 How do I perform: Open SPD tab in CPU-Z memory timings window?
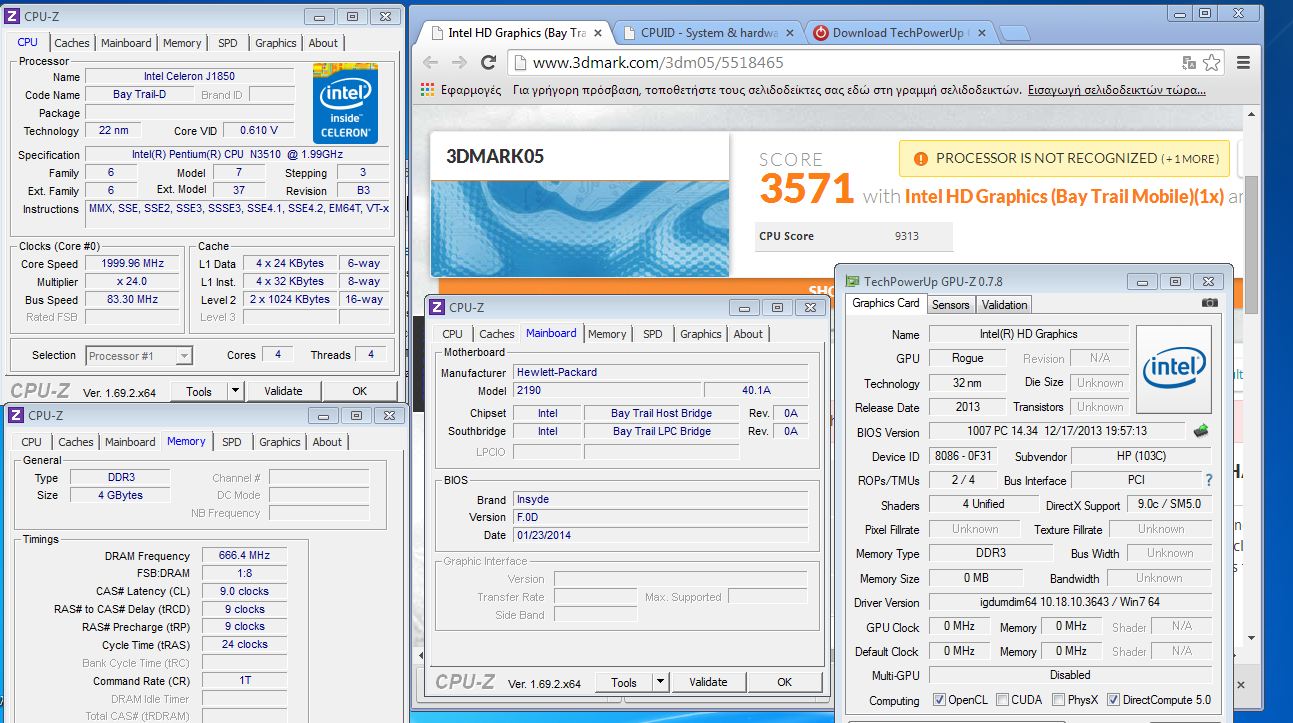coord(232,442)
